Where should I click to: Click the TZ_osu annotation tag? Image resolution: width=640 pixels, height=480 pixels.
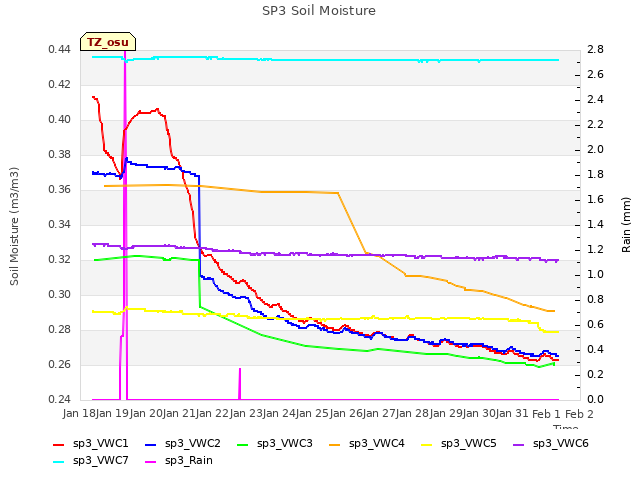(108, 42)
